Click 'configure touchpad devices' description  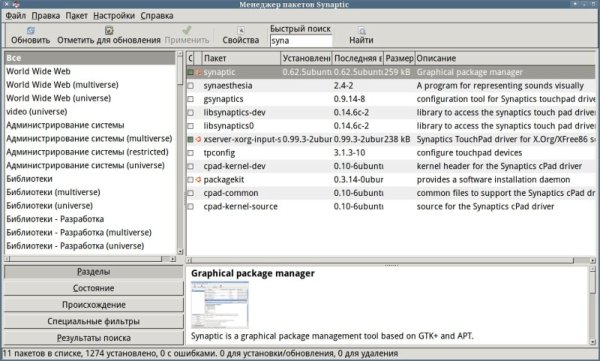coord(469,153)
